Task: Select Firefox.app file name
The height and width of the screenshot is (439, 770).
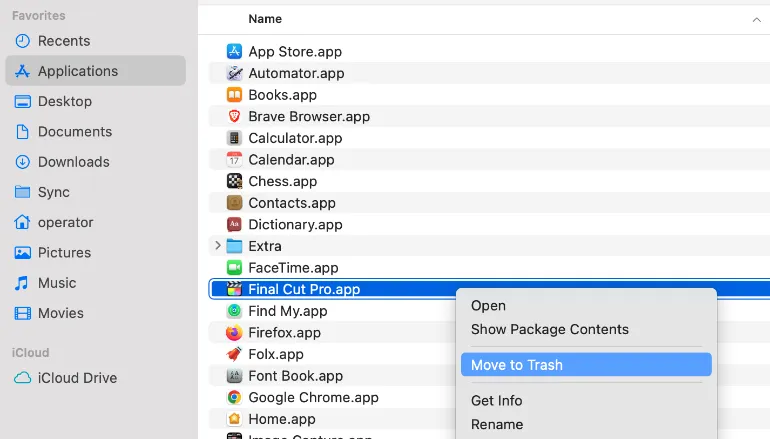Action: (284, 332)
